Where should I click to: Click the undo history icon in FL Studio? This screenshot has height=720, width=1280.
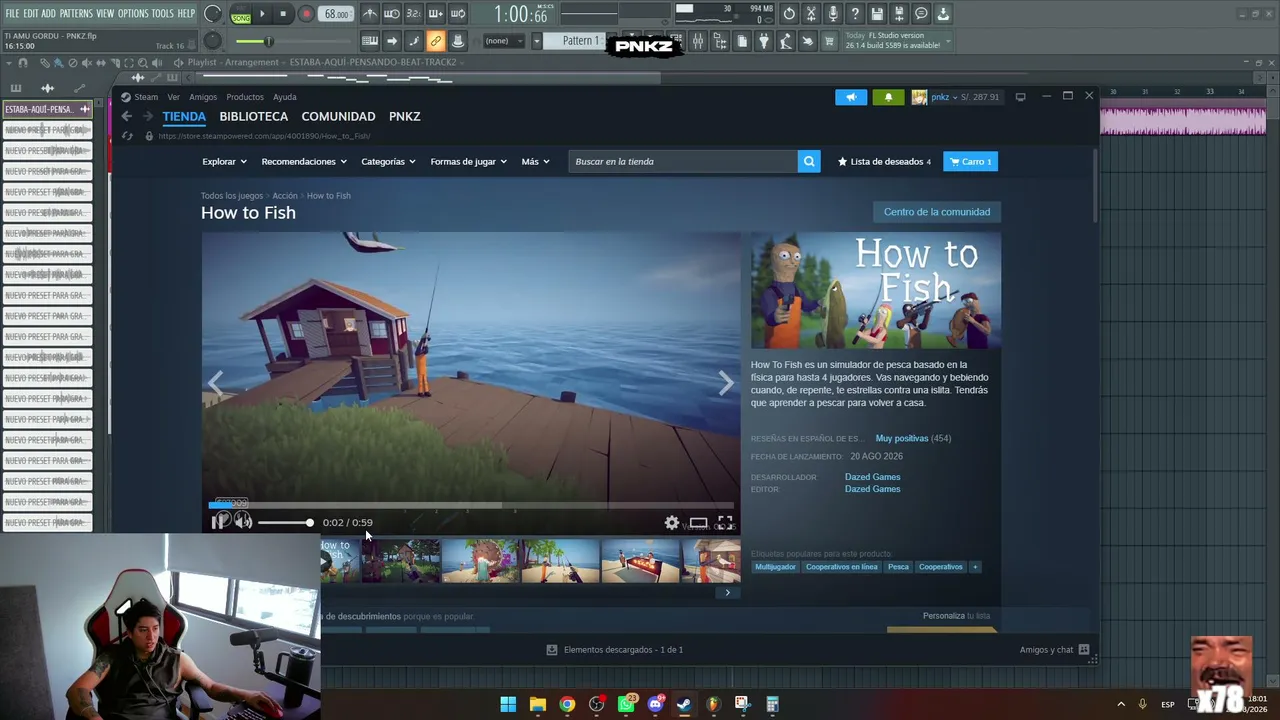789,14
